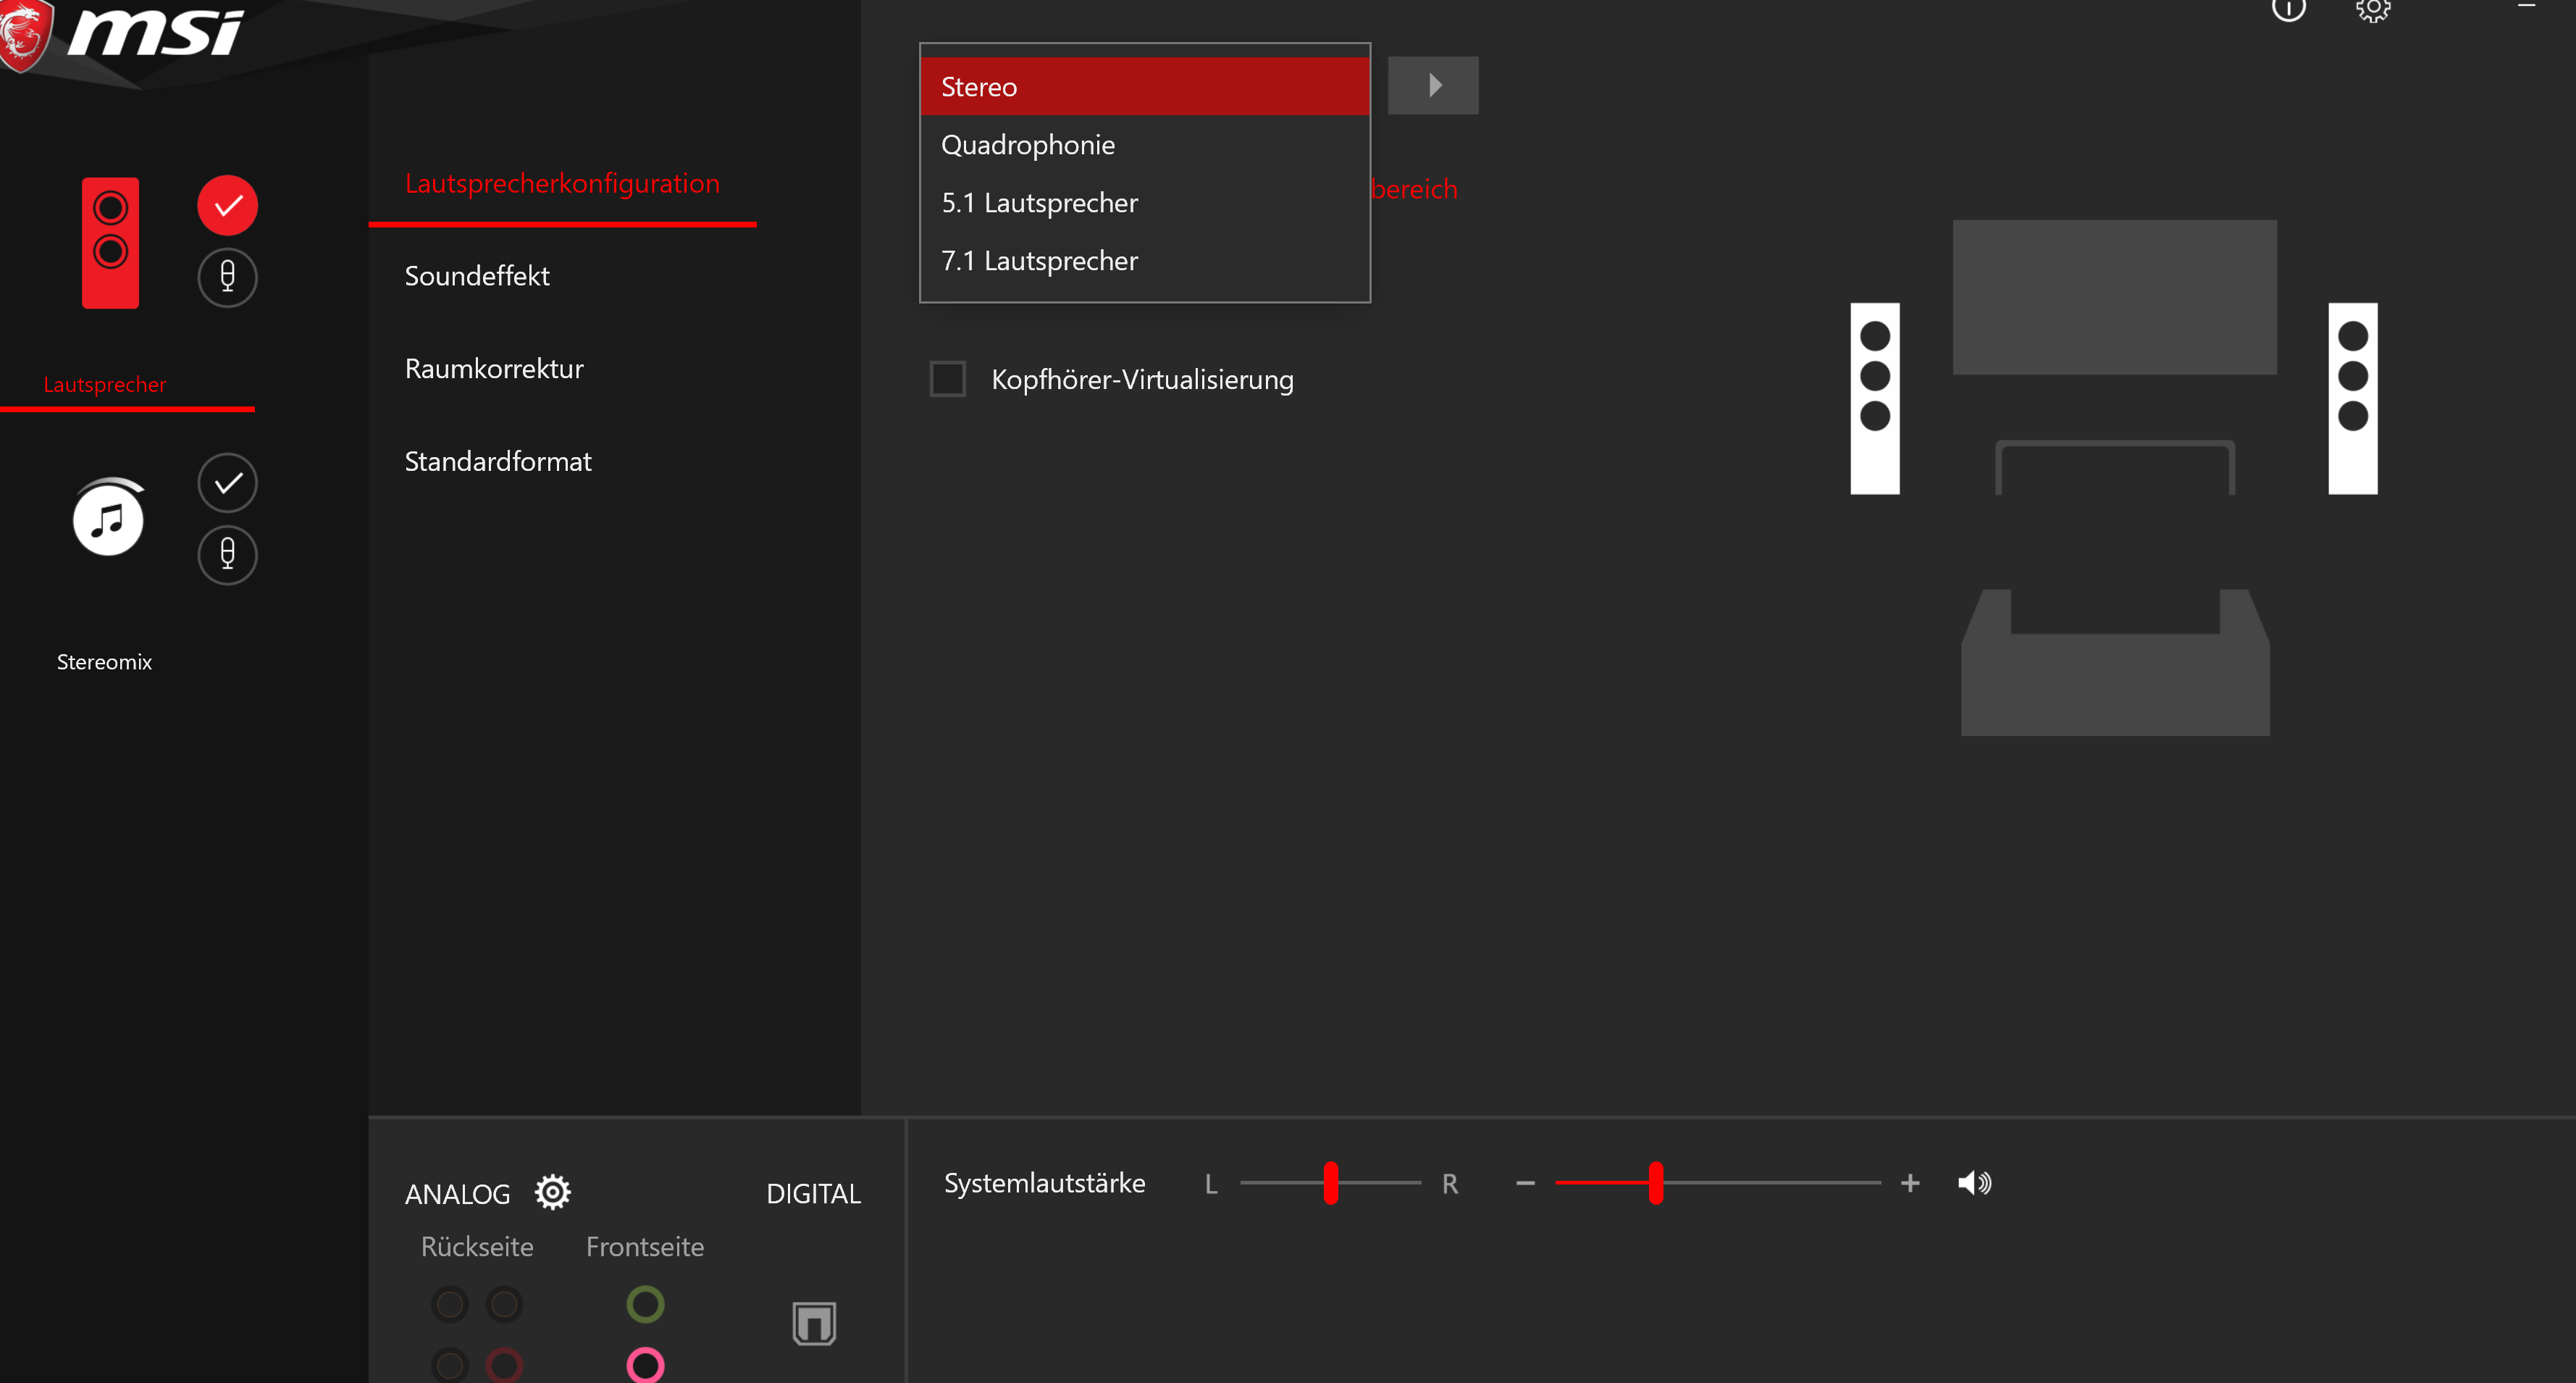Toggle the Stereomix default device checkmark
2576x1383 pixels.
pyautogui.click(x=227, y=483)
